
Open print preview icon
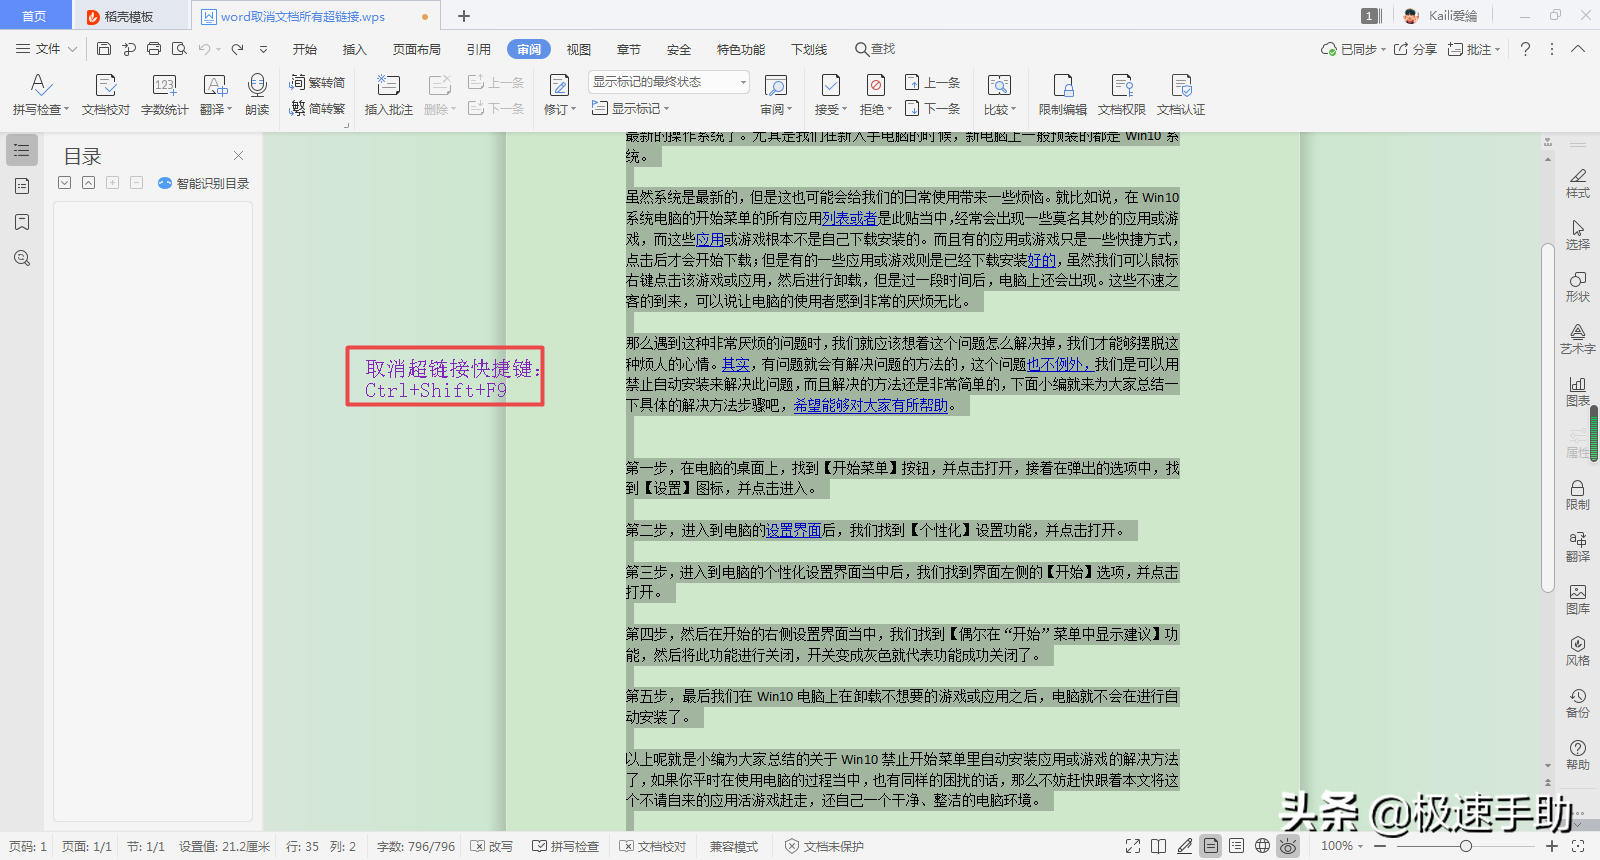click(179, 49)
